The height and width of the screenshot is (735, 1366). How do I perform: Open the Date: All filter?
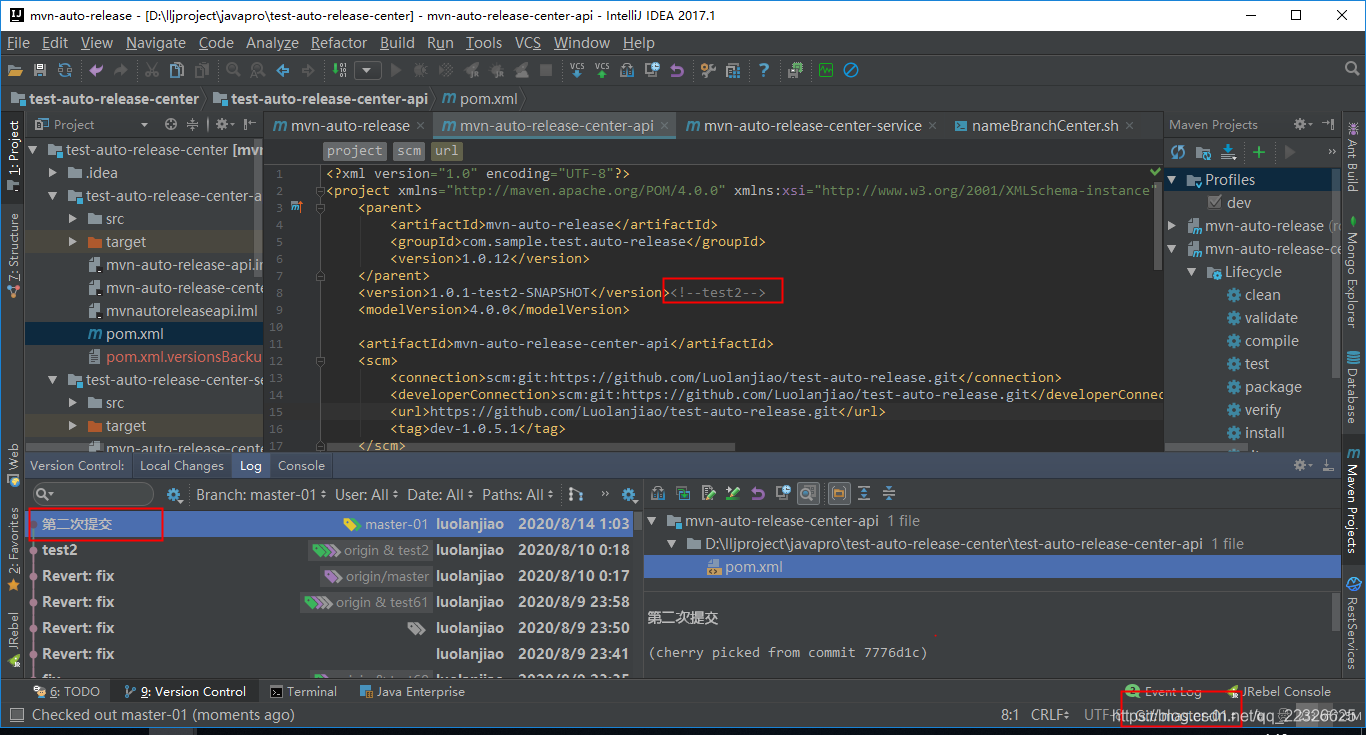pos(440,495)
